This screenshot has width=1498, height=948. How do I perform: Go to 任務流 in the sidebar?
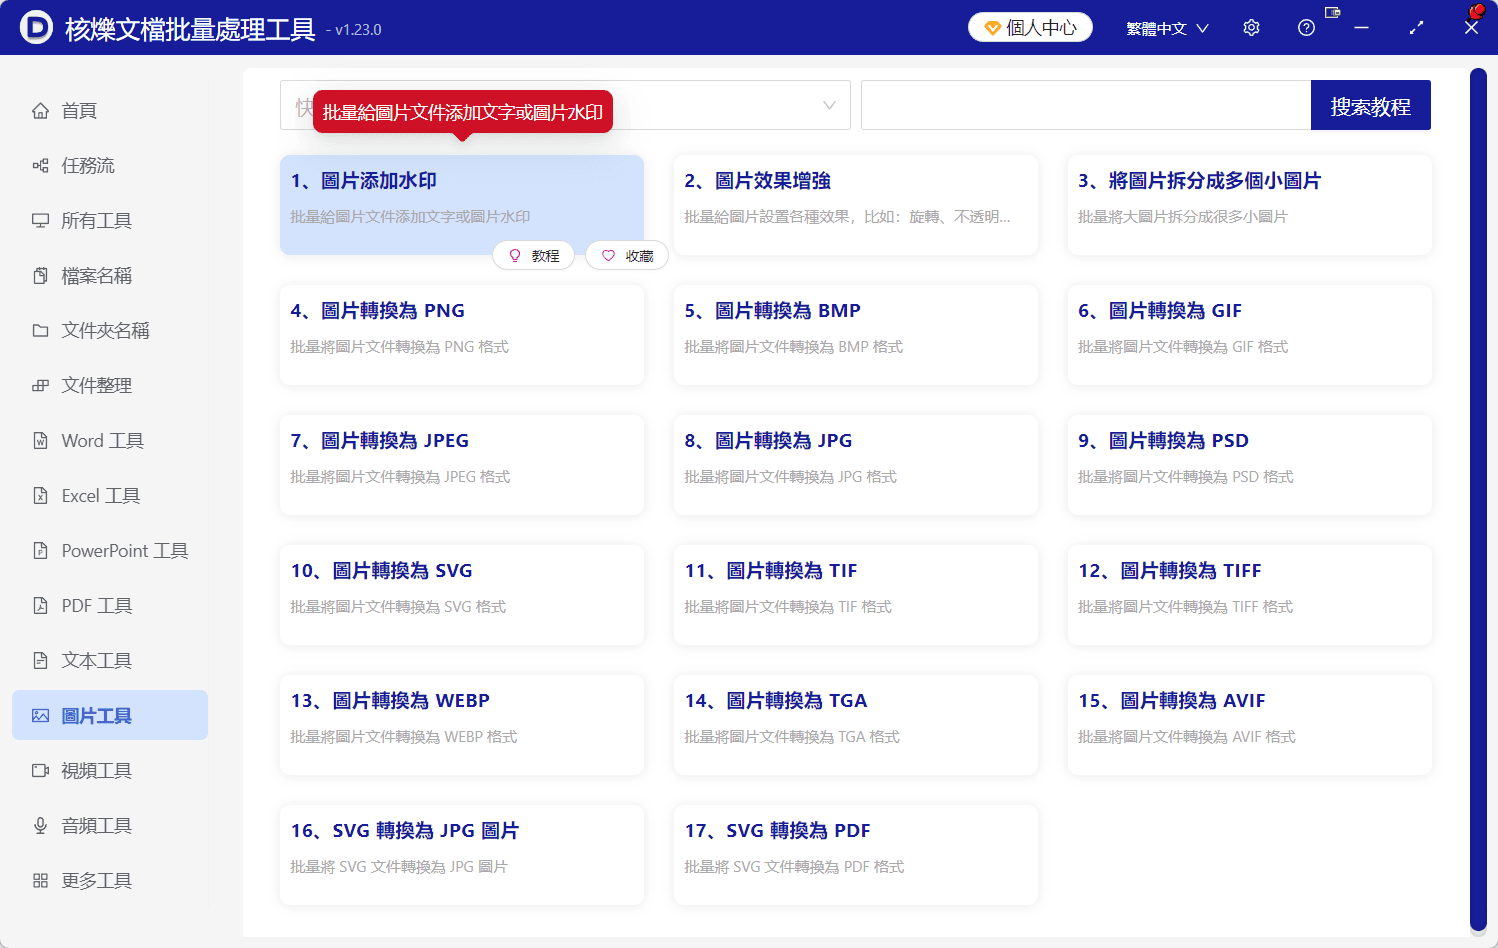[x=110, y=166]
